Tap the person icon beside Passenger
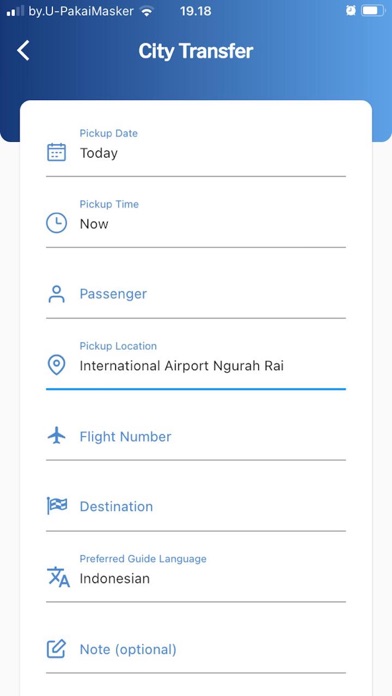This screenshot has width=392, height=696. (x=56, y=294)
